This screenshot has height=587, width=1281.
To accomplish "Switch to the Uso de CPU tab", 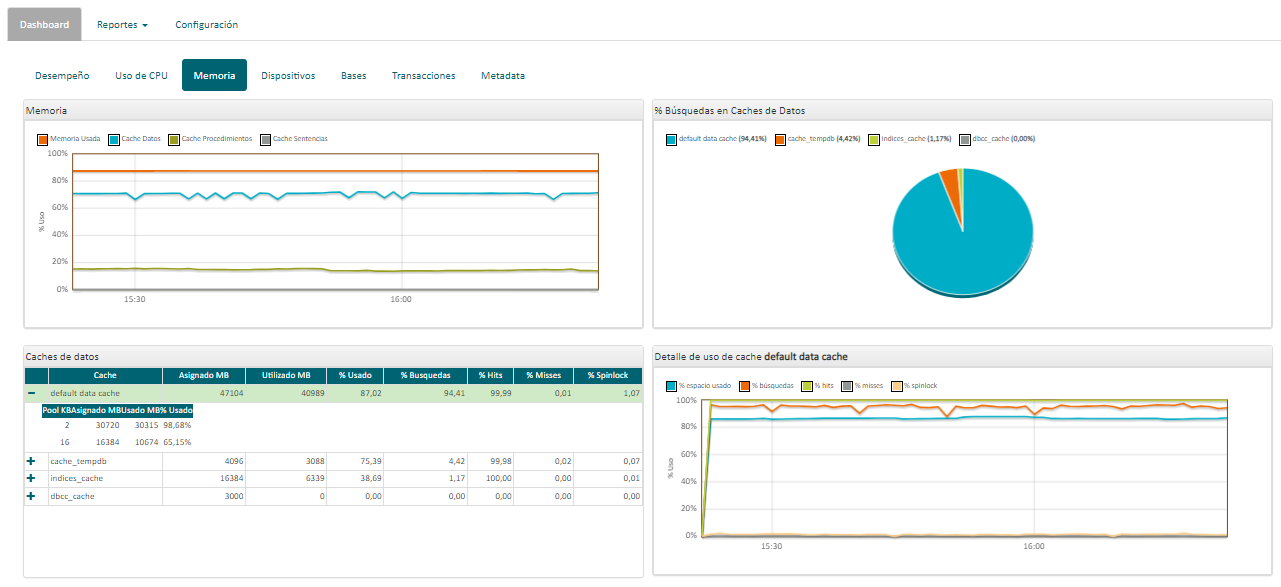I will [141, 75].
